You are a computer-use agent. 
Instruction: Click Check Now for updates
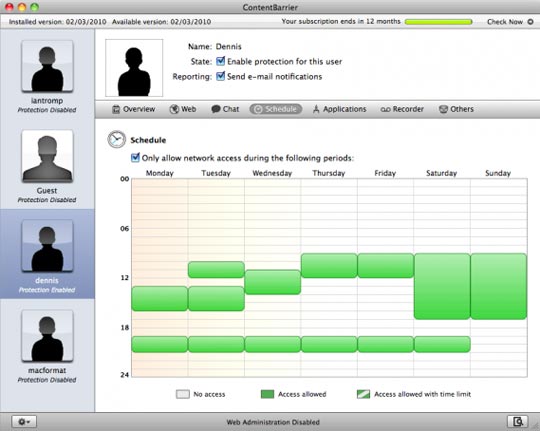coord(505,22)
